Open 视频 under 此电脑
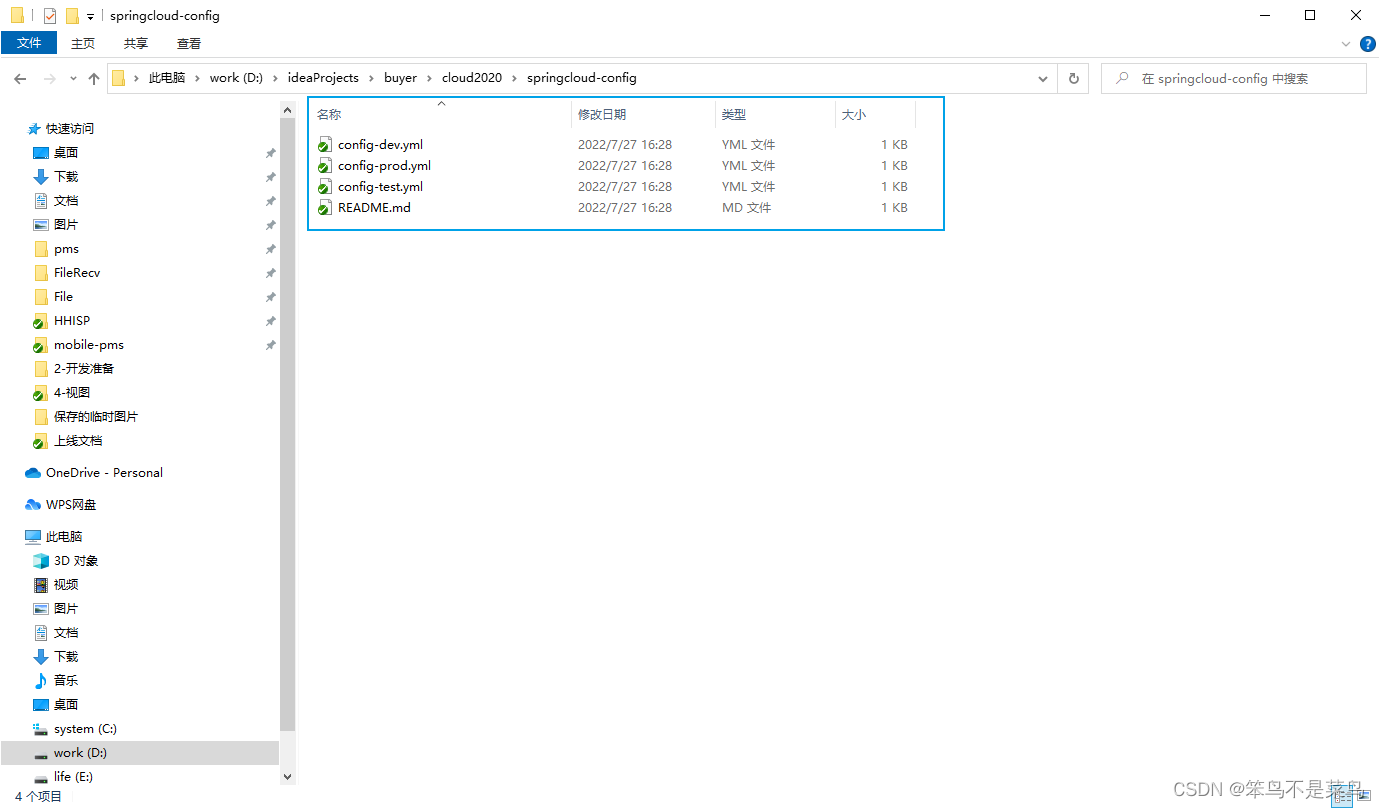 pos(66,585)
